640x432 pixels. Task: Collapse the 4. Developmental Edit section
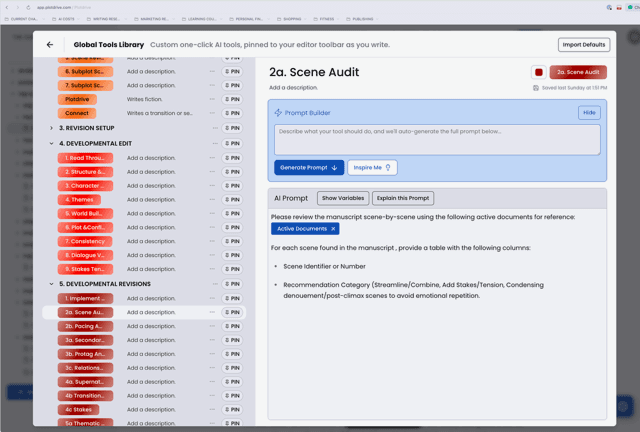pos(52,143)
